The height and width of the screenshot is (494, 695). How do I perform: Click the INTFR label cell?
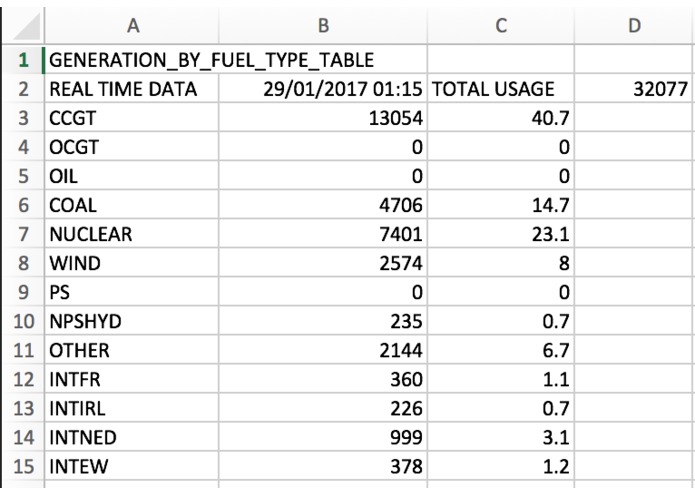(132, 379)
